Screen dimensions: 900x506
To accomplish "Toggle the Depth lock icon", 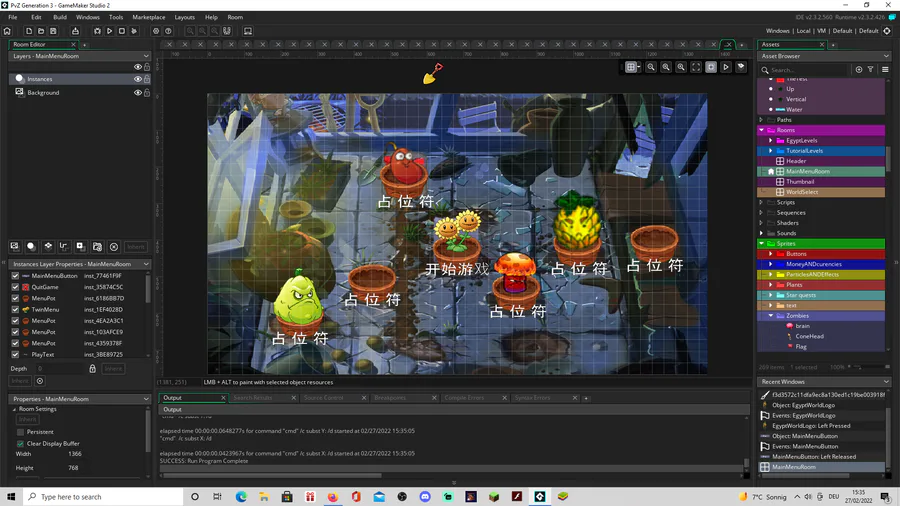I will tap(92, 368).
